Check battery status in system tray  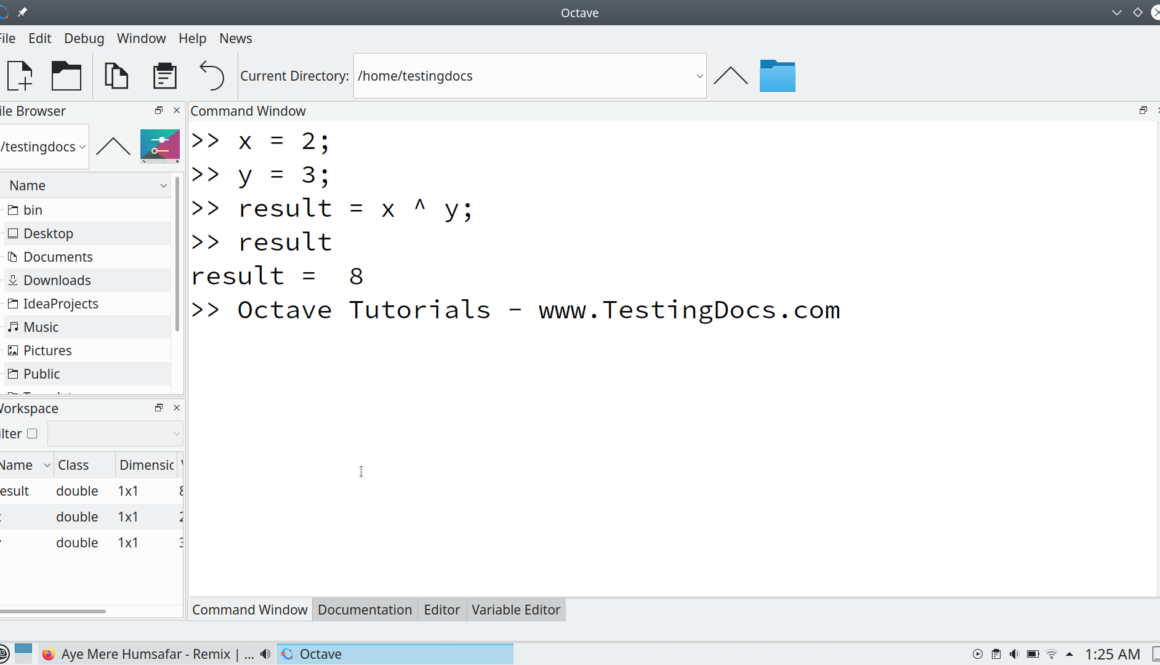pyautogui.click(x=1033, y=654)
